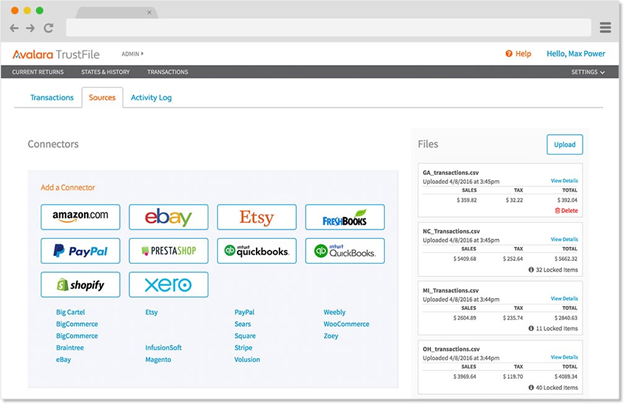The width and height of the screenshot is (624, 404).
Task: Add the FreshBooks connector
Action: tap(345, 217)
